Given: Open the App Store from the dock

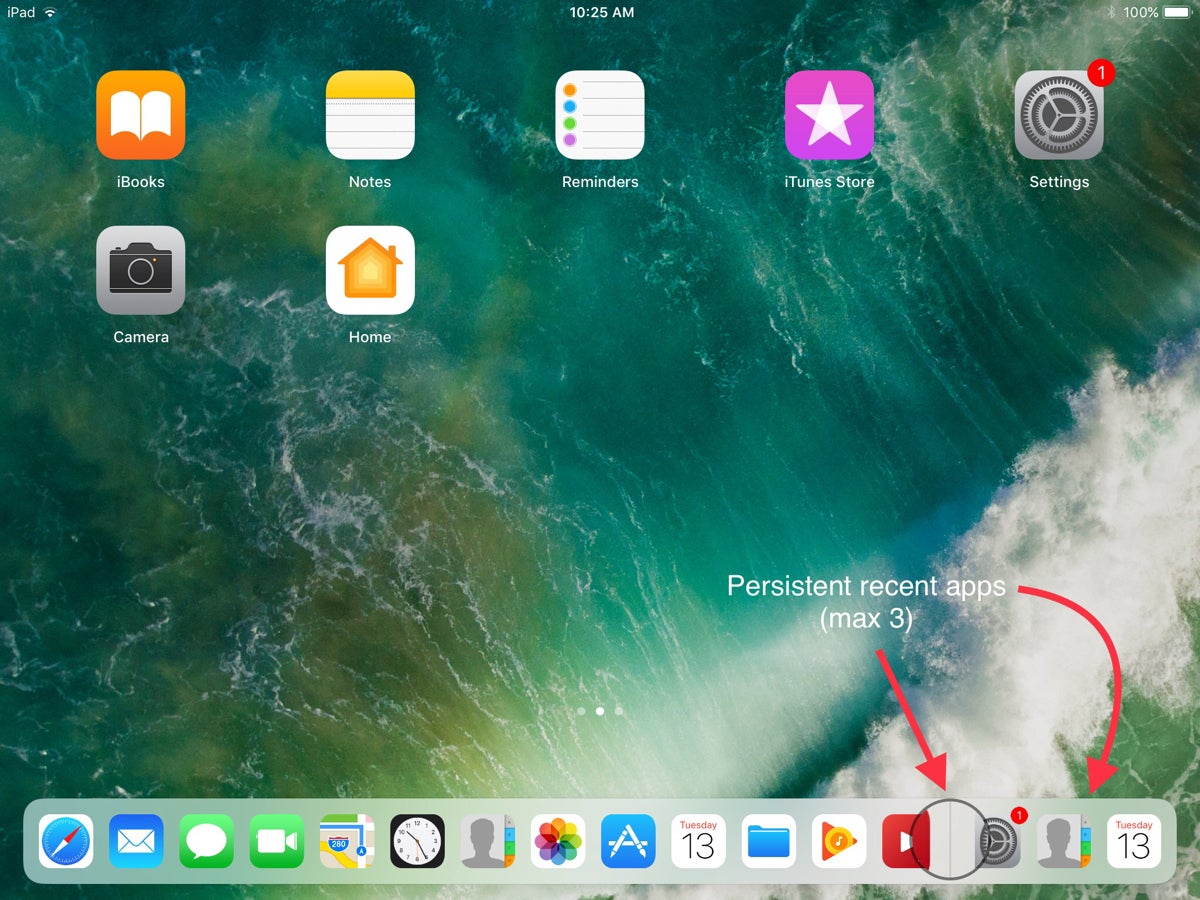Looking at the screenshot, I should [628, 841].
